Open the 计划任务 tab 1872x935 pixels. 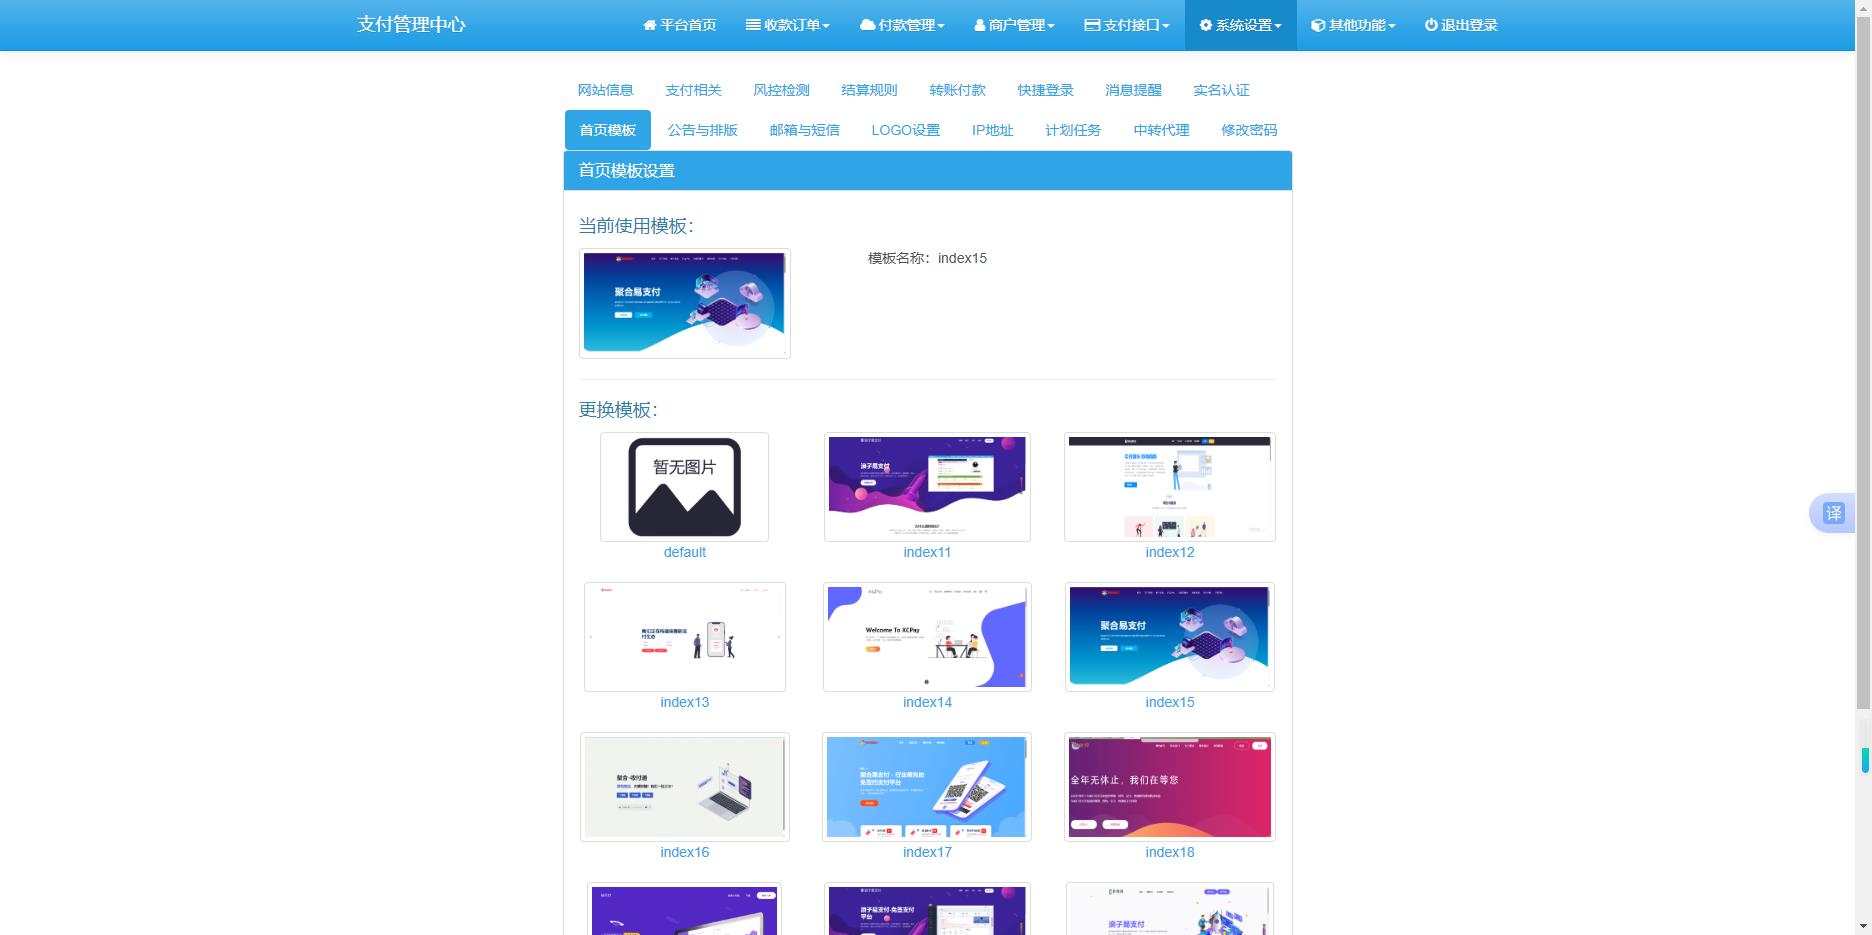click(1074, 130)
